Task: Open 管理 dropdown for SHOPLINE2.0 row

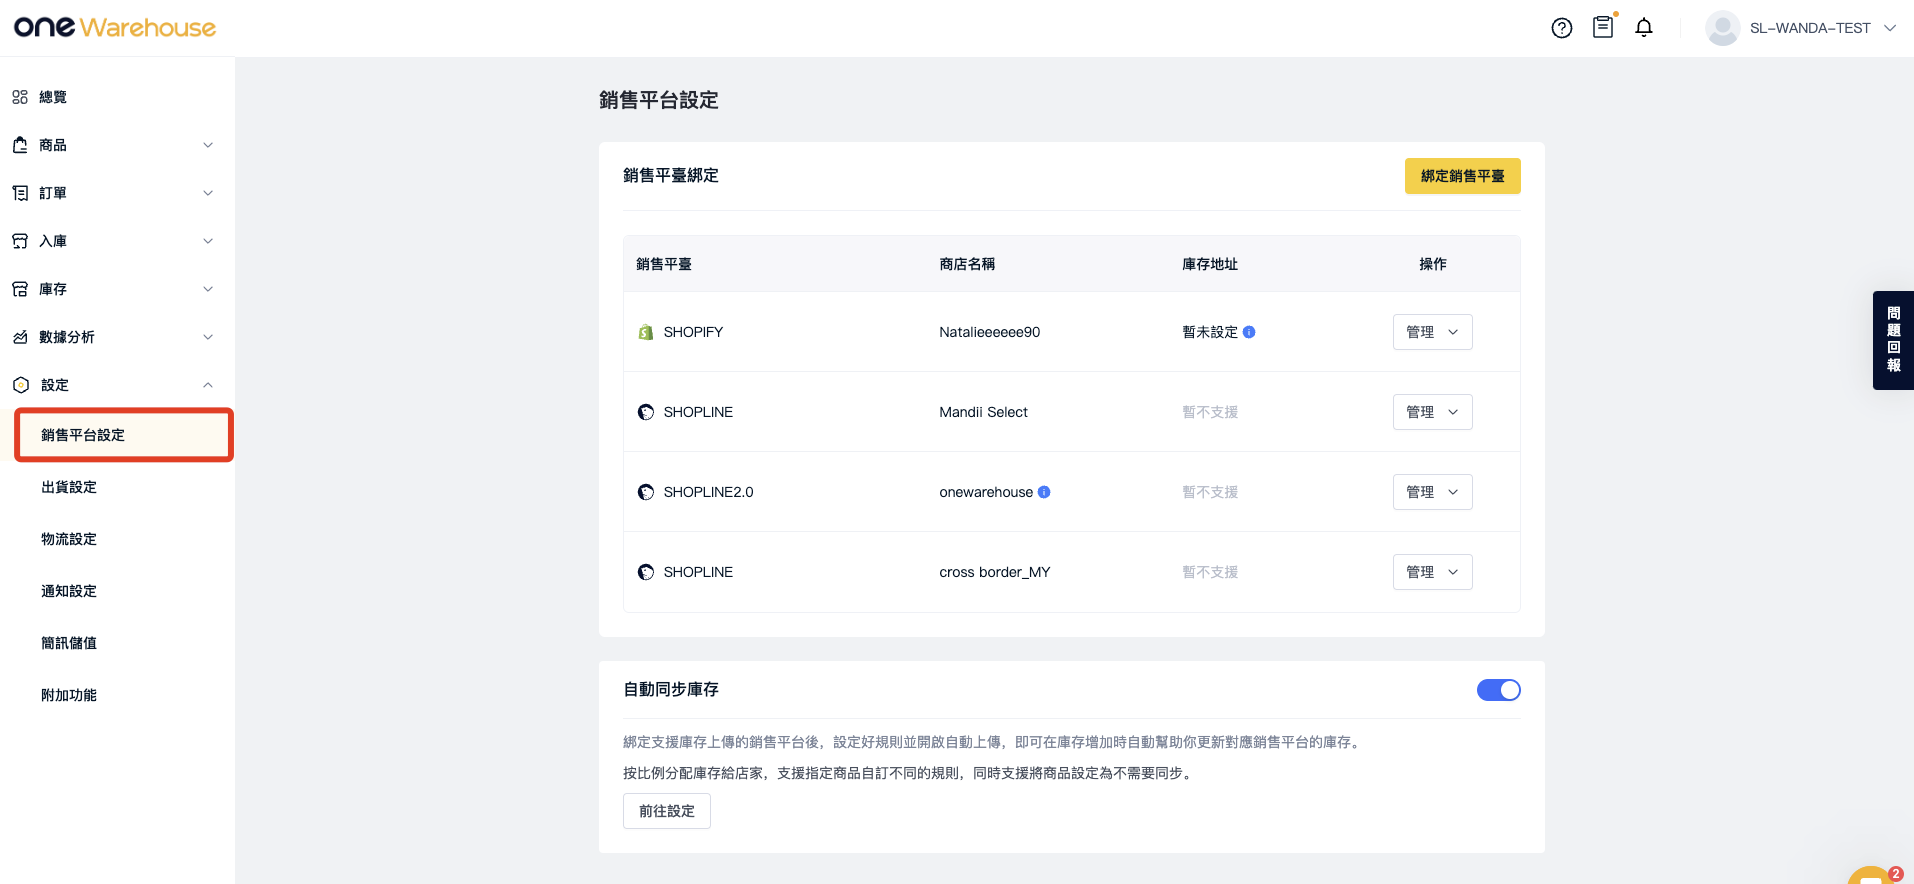Action: (x=1432, y=492)
